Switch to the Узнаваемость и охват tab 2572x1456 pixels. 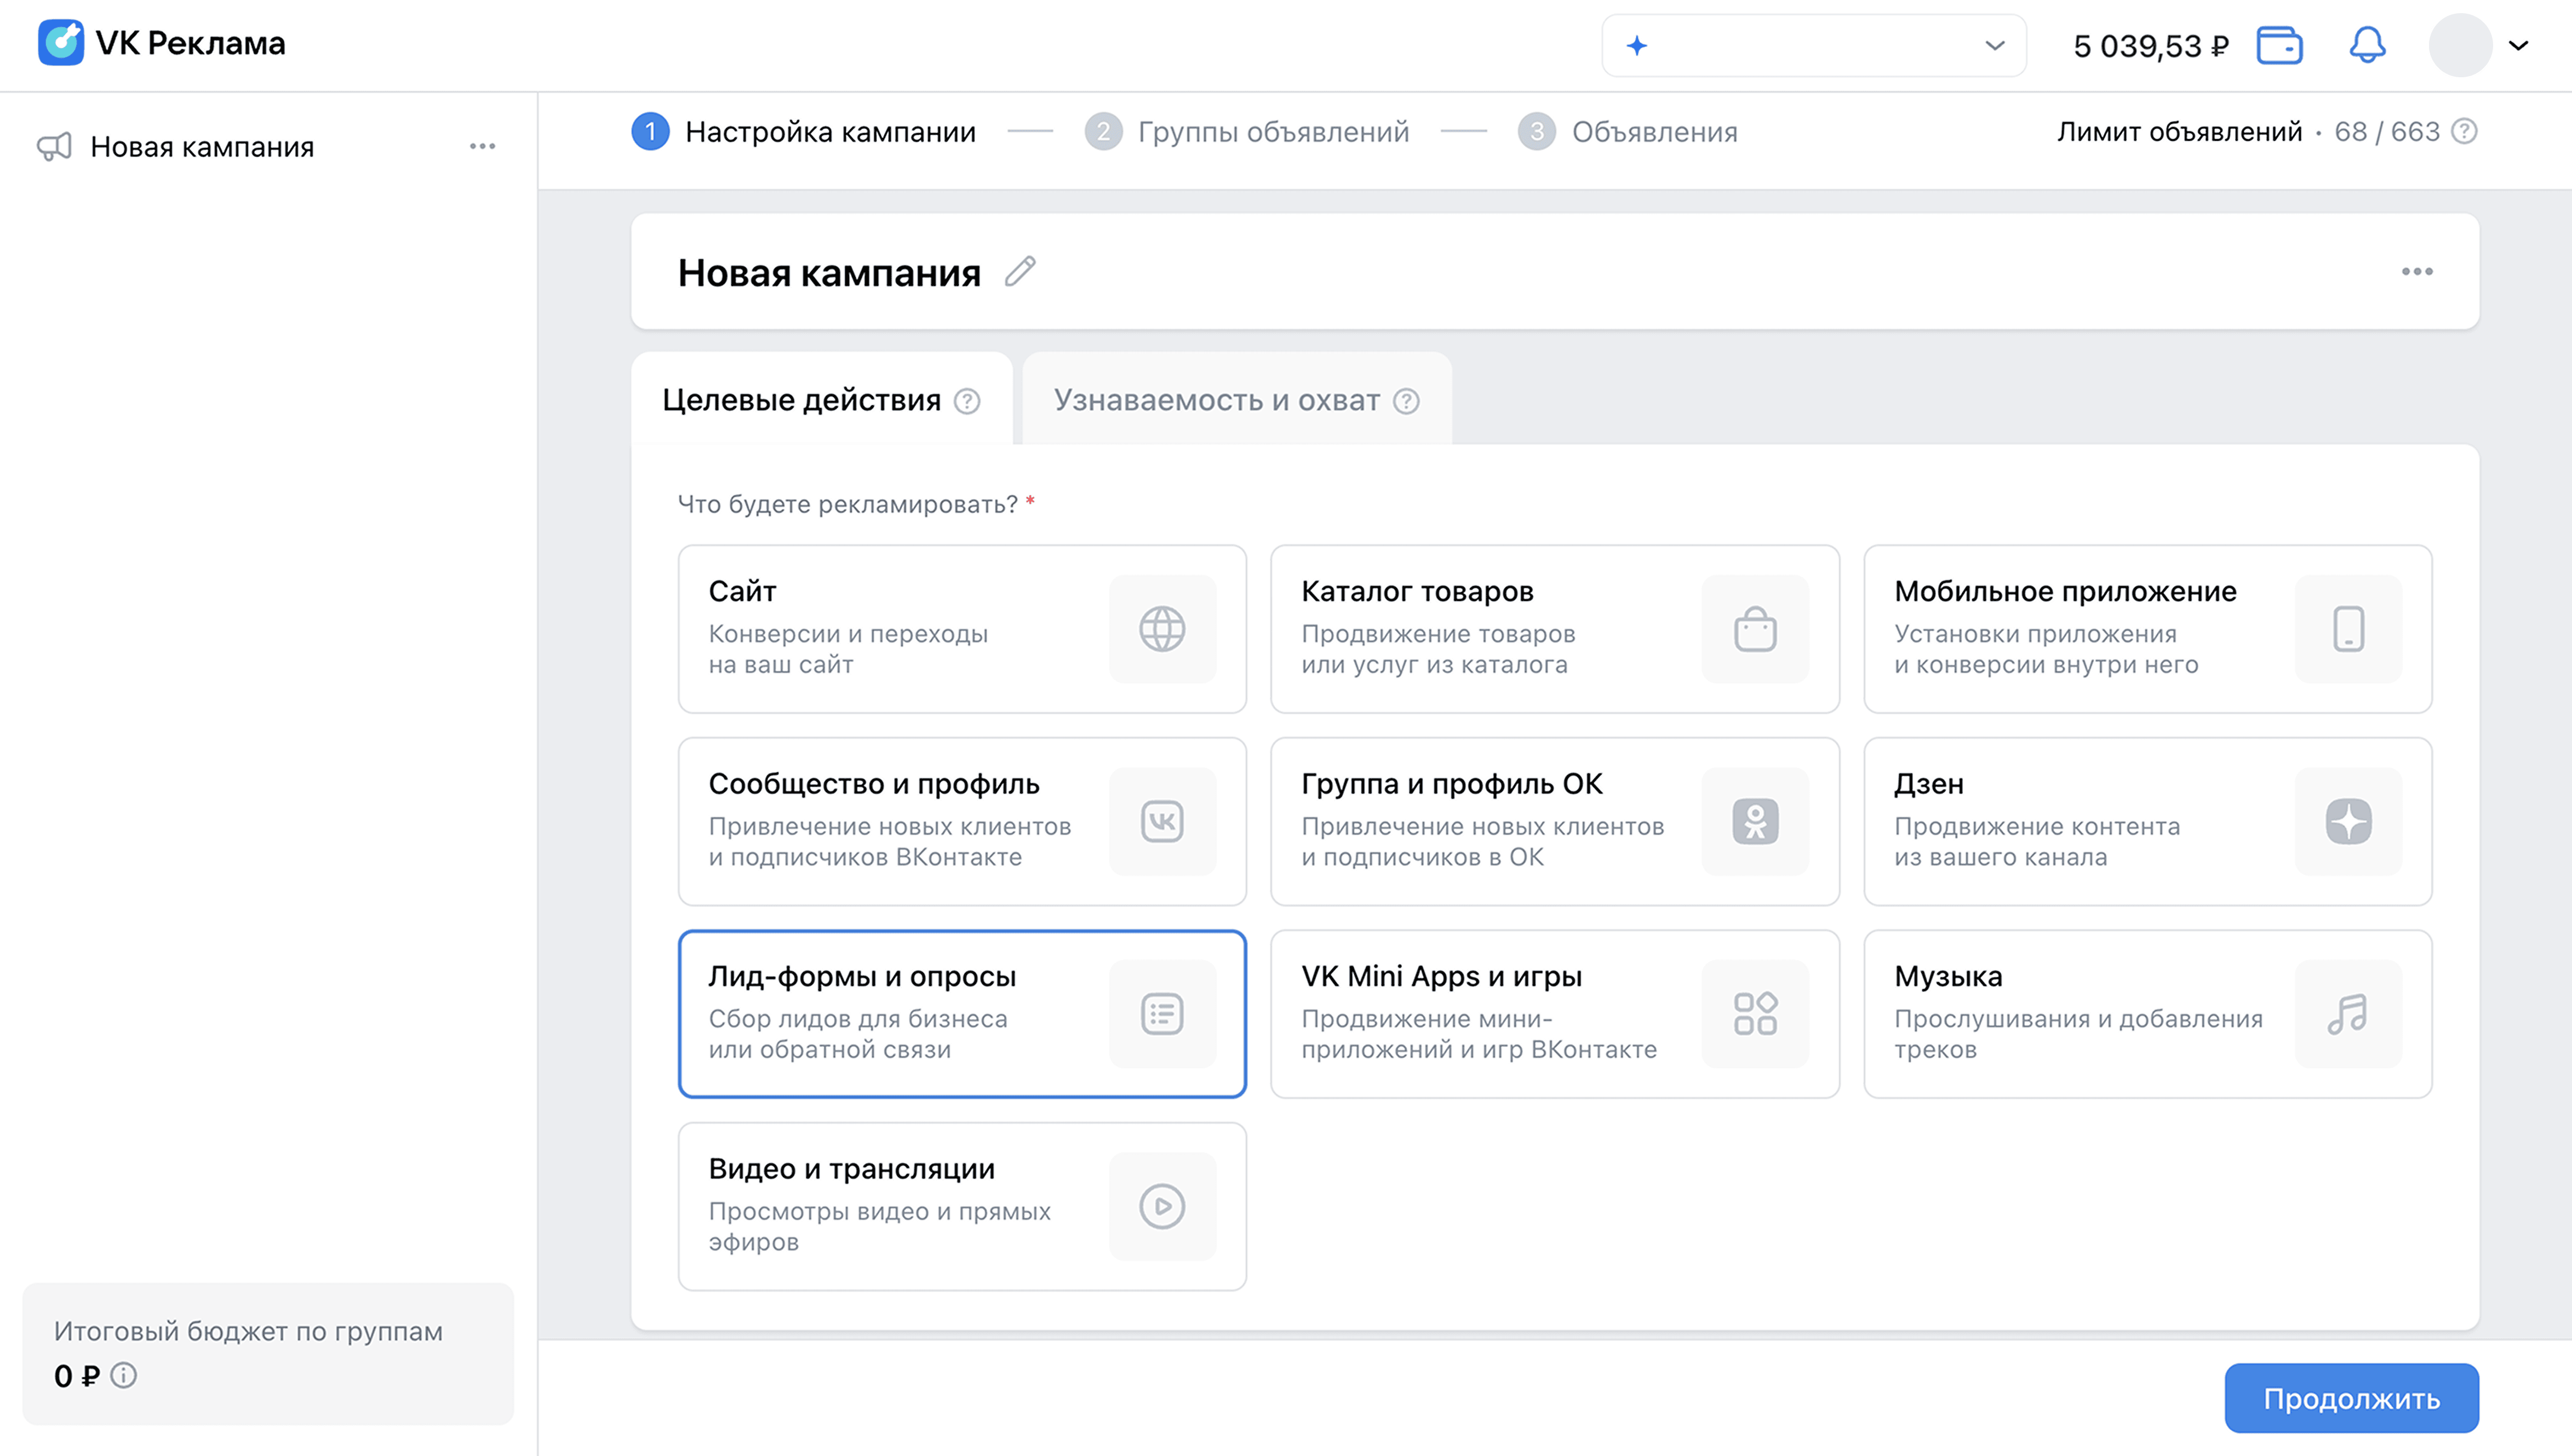(x=1216, y=399)
